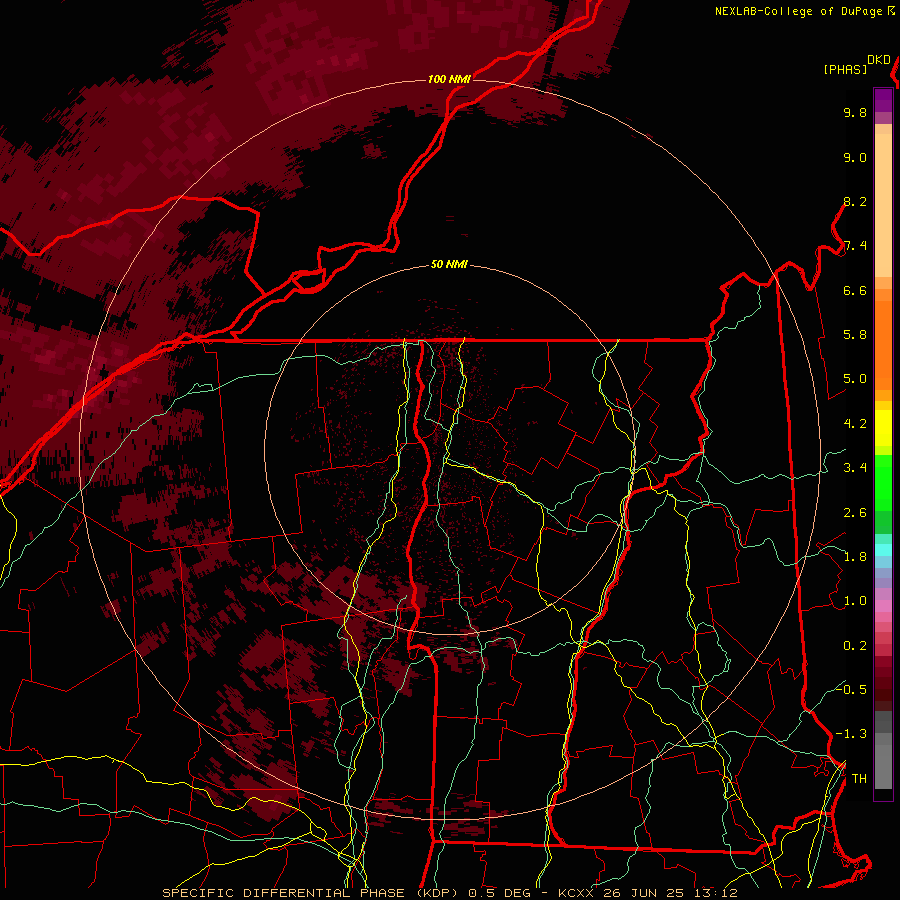Image resolution: width=900 pixels, height=900 pixels.
Task: Select the -0.5 legend value
Action: 851,689
